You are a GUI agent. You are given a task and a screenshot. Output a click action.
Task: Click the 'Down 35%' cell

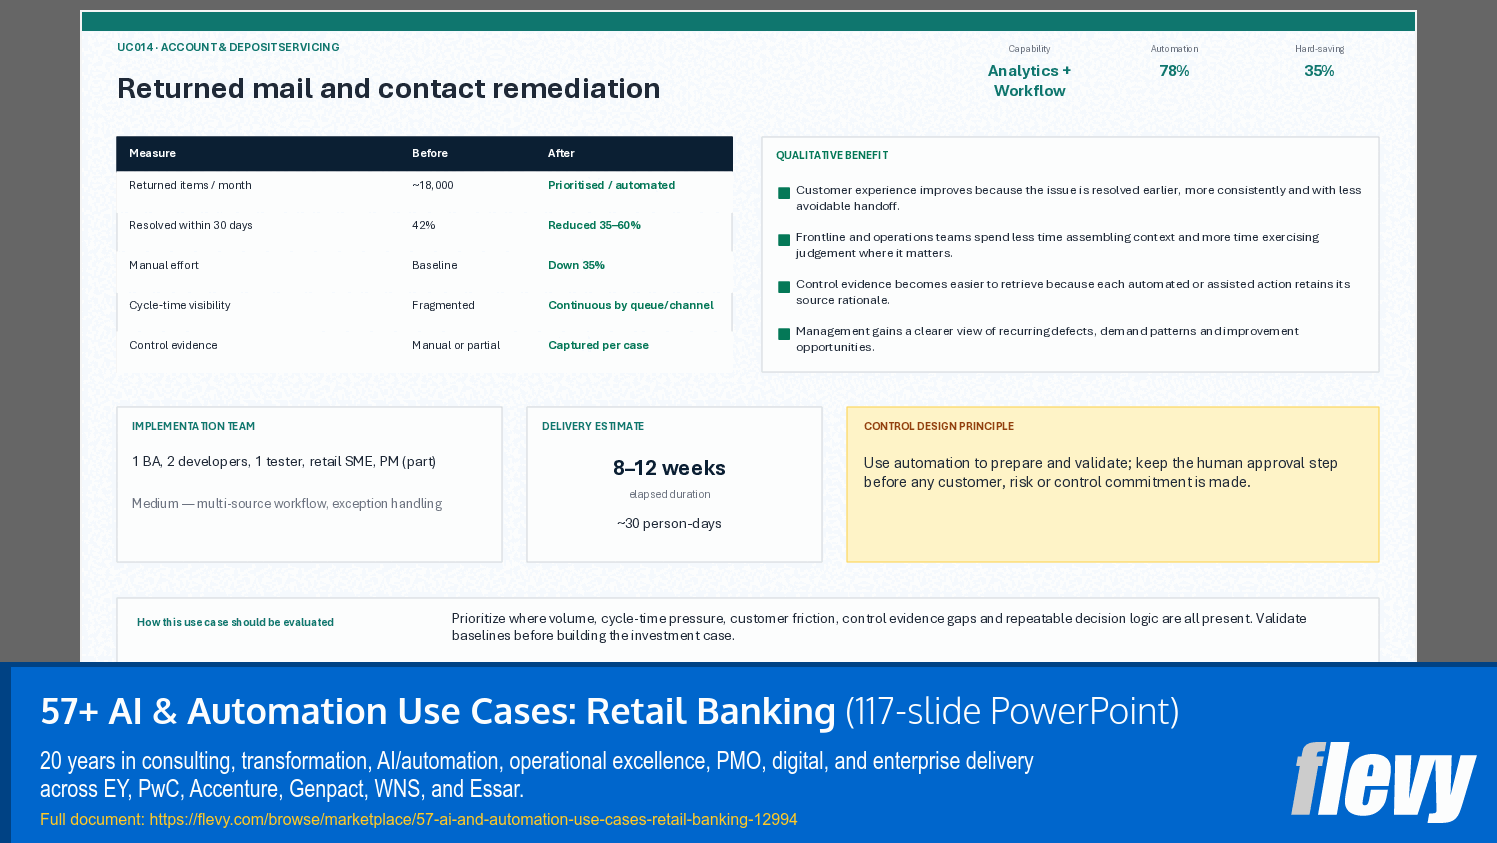(576, 265)
